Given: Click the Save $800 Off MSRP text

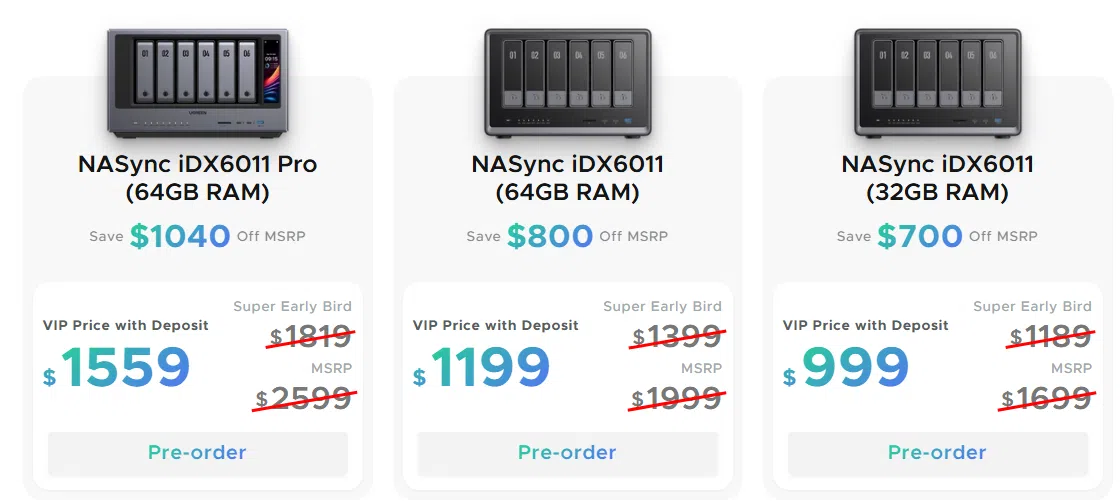Looking at the screenshot, I should (x=567, y=236).
